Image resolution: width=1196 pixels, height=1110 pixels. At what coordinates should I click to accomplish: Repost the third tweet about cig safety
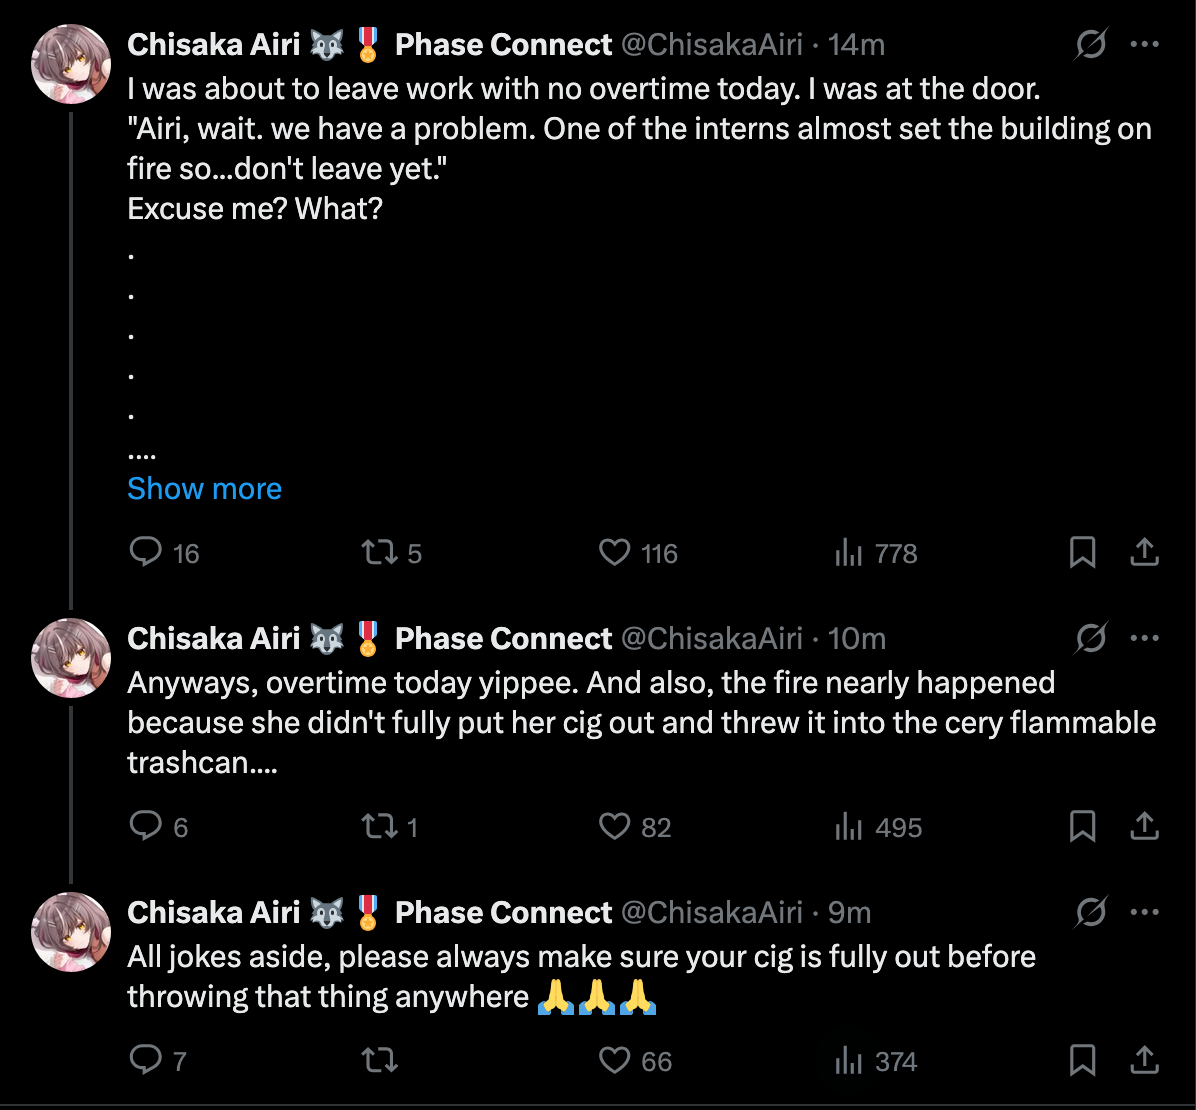[x=378, y=1060]
